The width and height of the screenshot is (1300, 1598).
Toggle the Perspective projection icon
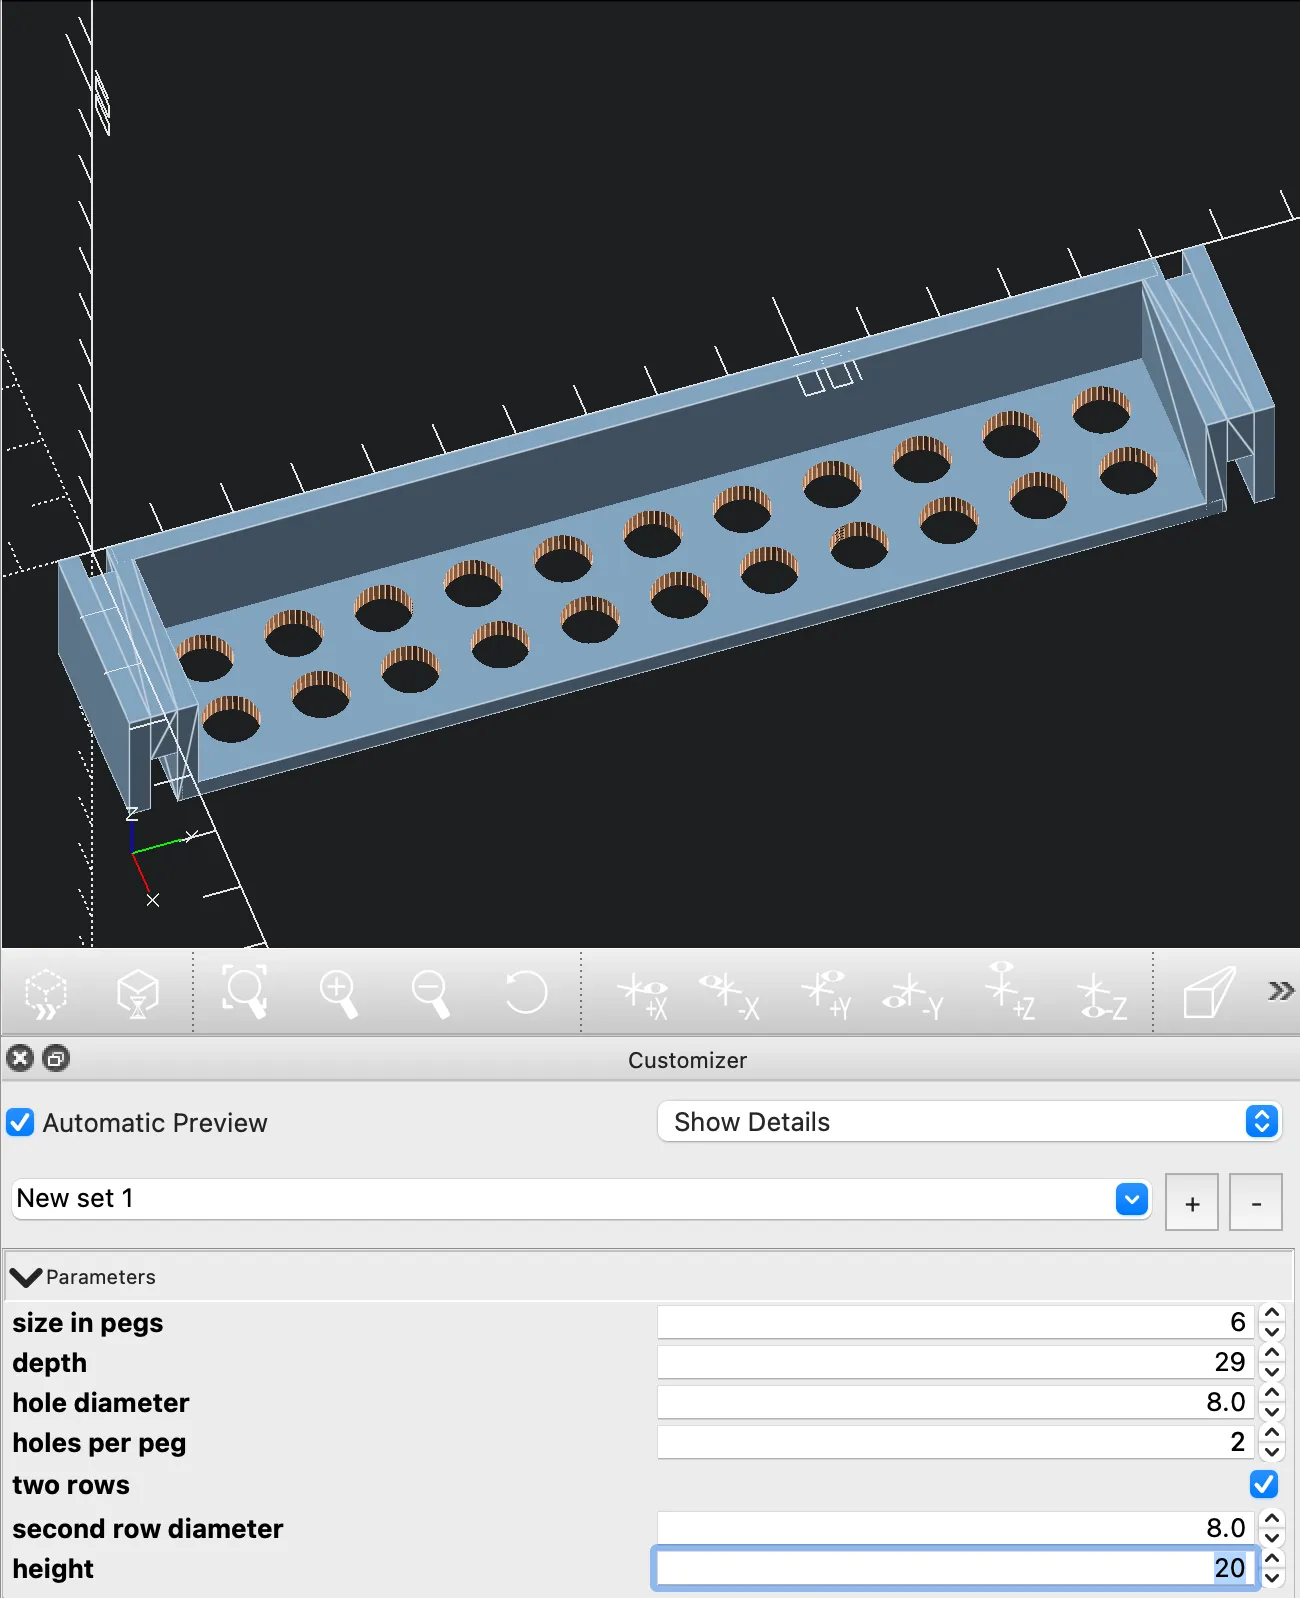(1209, 993)
